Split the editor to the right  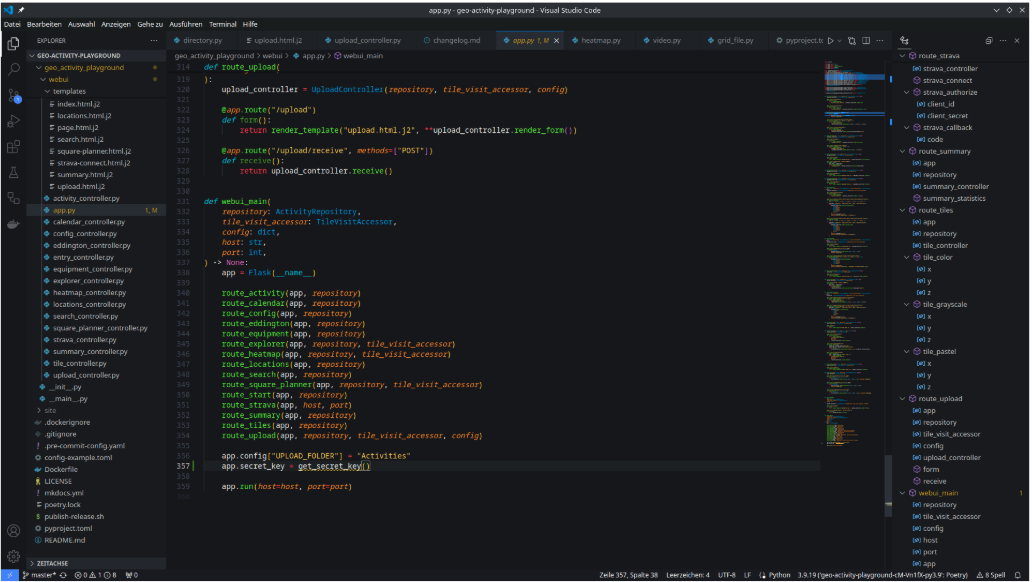[866, 41]
